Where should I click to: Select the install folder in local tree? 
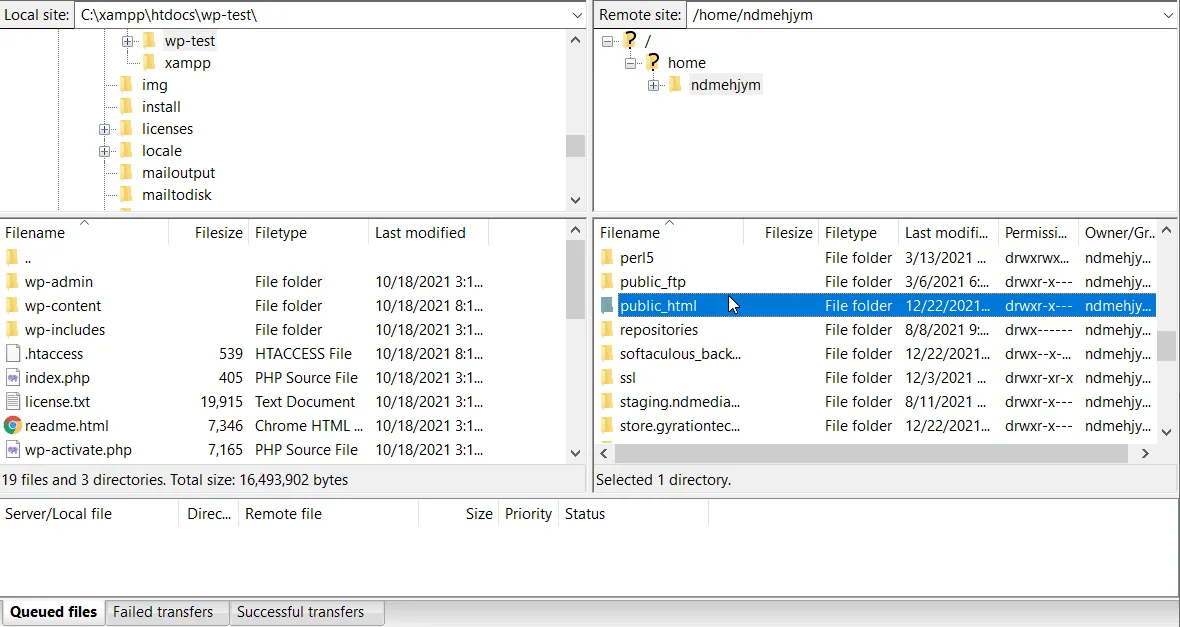[x=161, y=107]
